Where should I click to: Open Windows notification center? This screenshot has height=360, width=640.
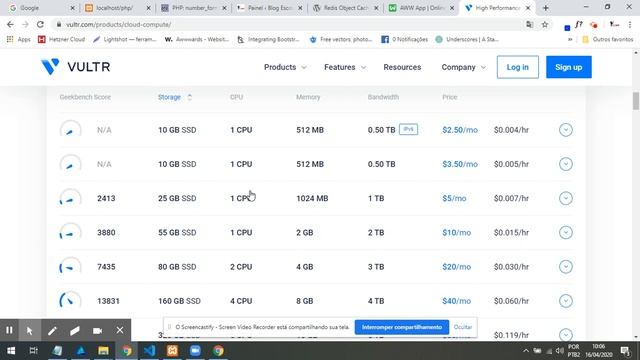(x=625, y=351)
